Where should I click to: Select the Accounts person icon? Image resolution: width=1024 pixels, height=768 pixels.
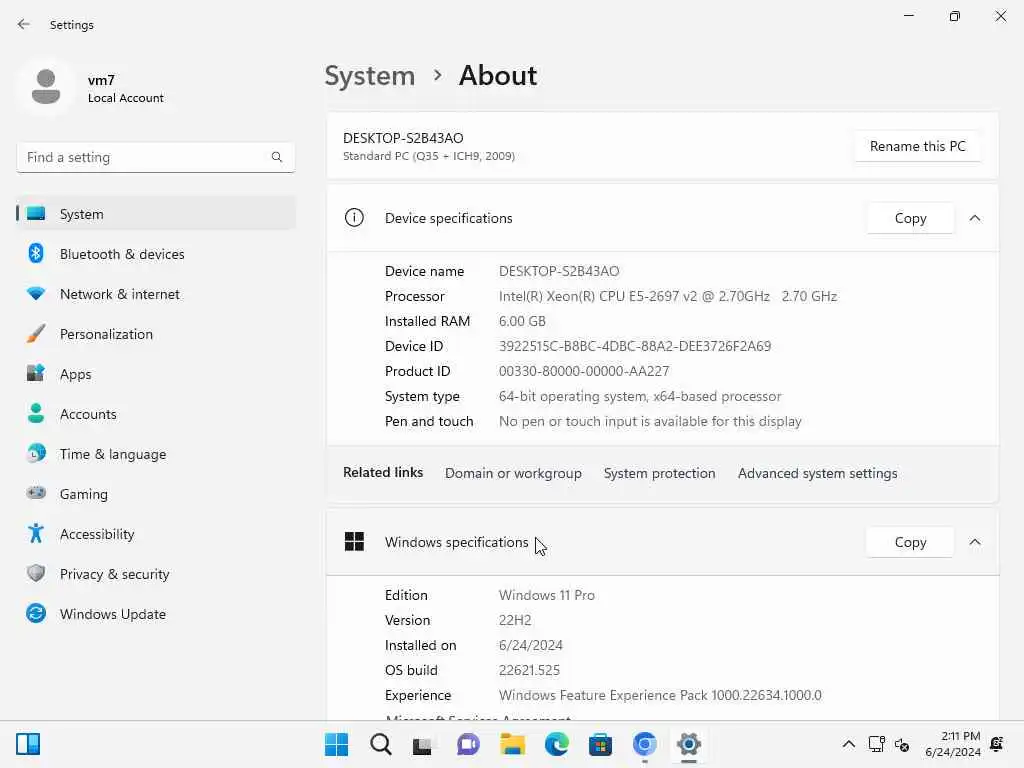[36, 413]
